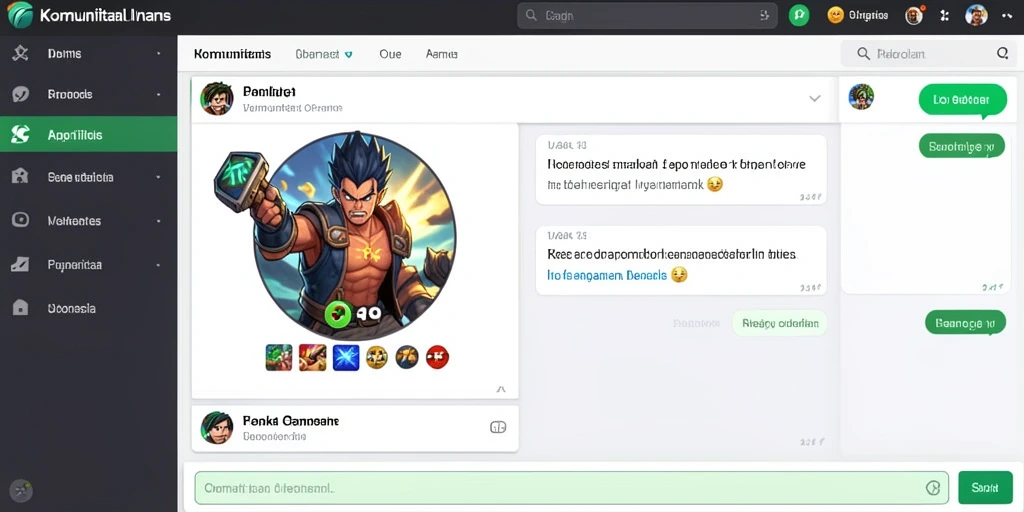Switch to the Komunitems tab
The image size is (1024, 512).
pos(232,54)
